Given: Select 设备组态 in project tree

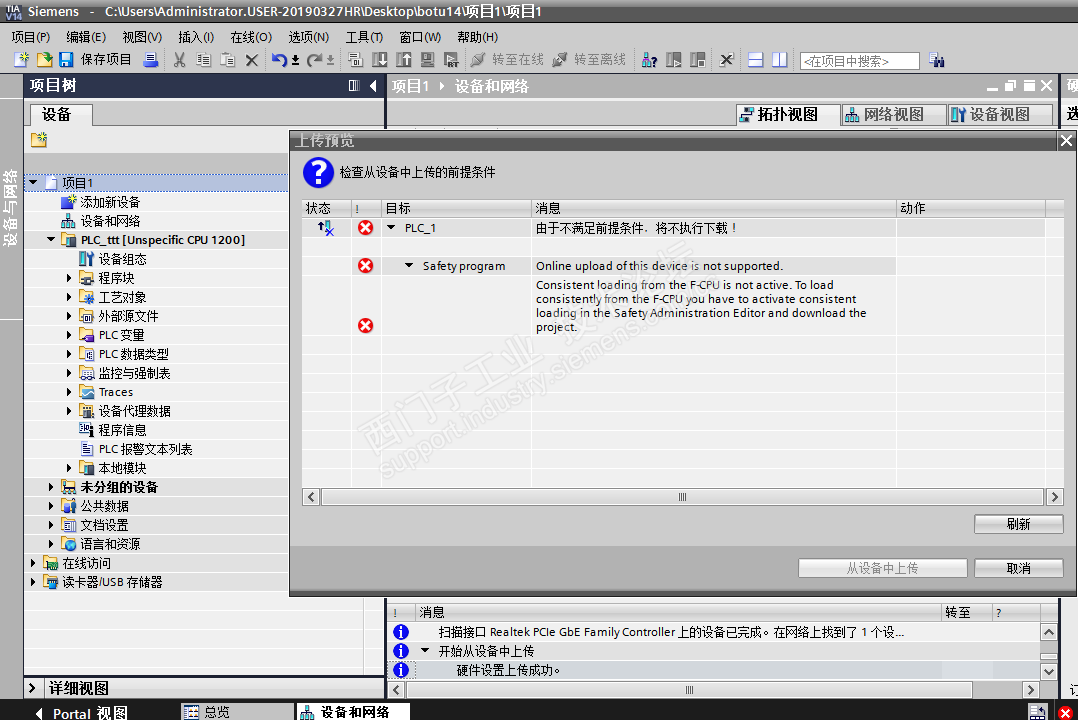Looking at the screenshot, I should (x=122, y=259).
